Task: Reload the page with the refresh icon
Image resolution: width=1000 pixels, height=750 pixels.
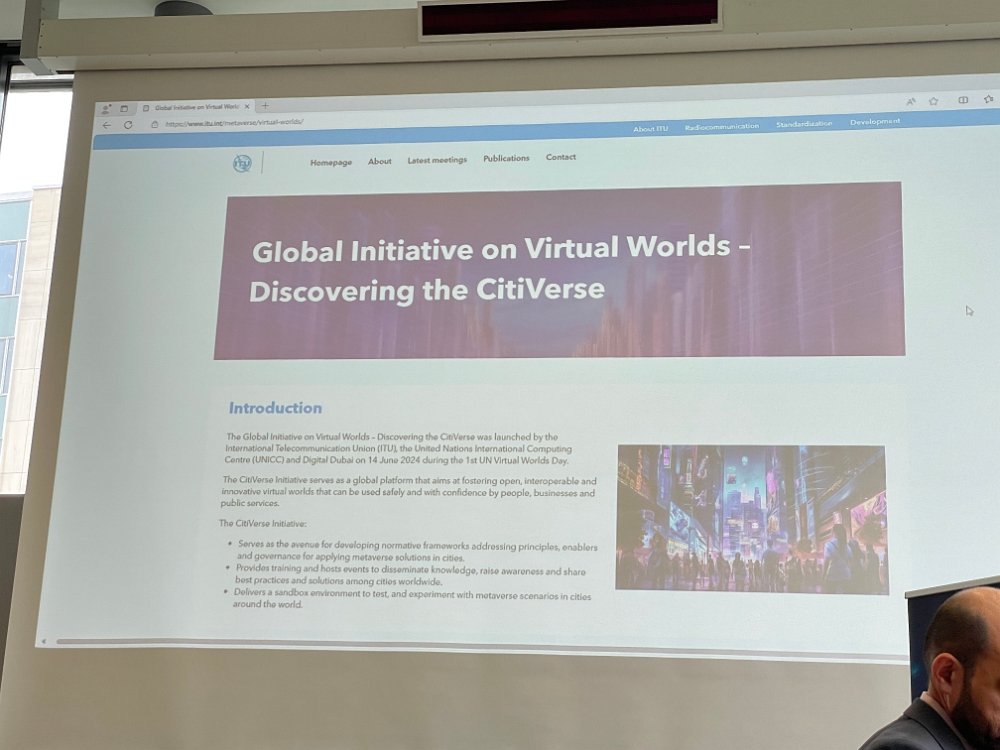Action: pos(128,125)
